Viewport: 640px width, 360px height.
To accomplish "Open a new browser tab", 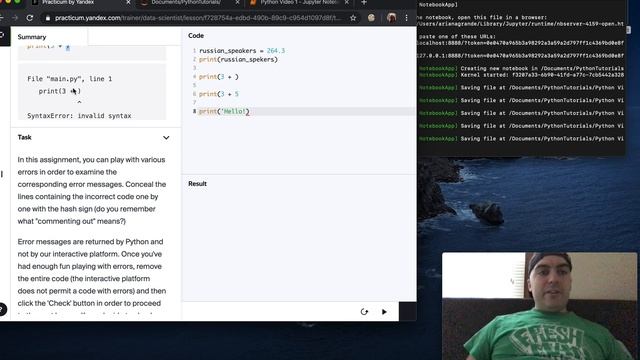I will tap(364, 2).
